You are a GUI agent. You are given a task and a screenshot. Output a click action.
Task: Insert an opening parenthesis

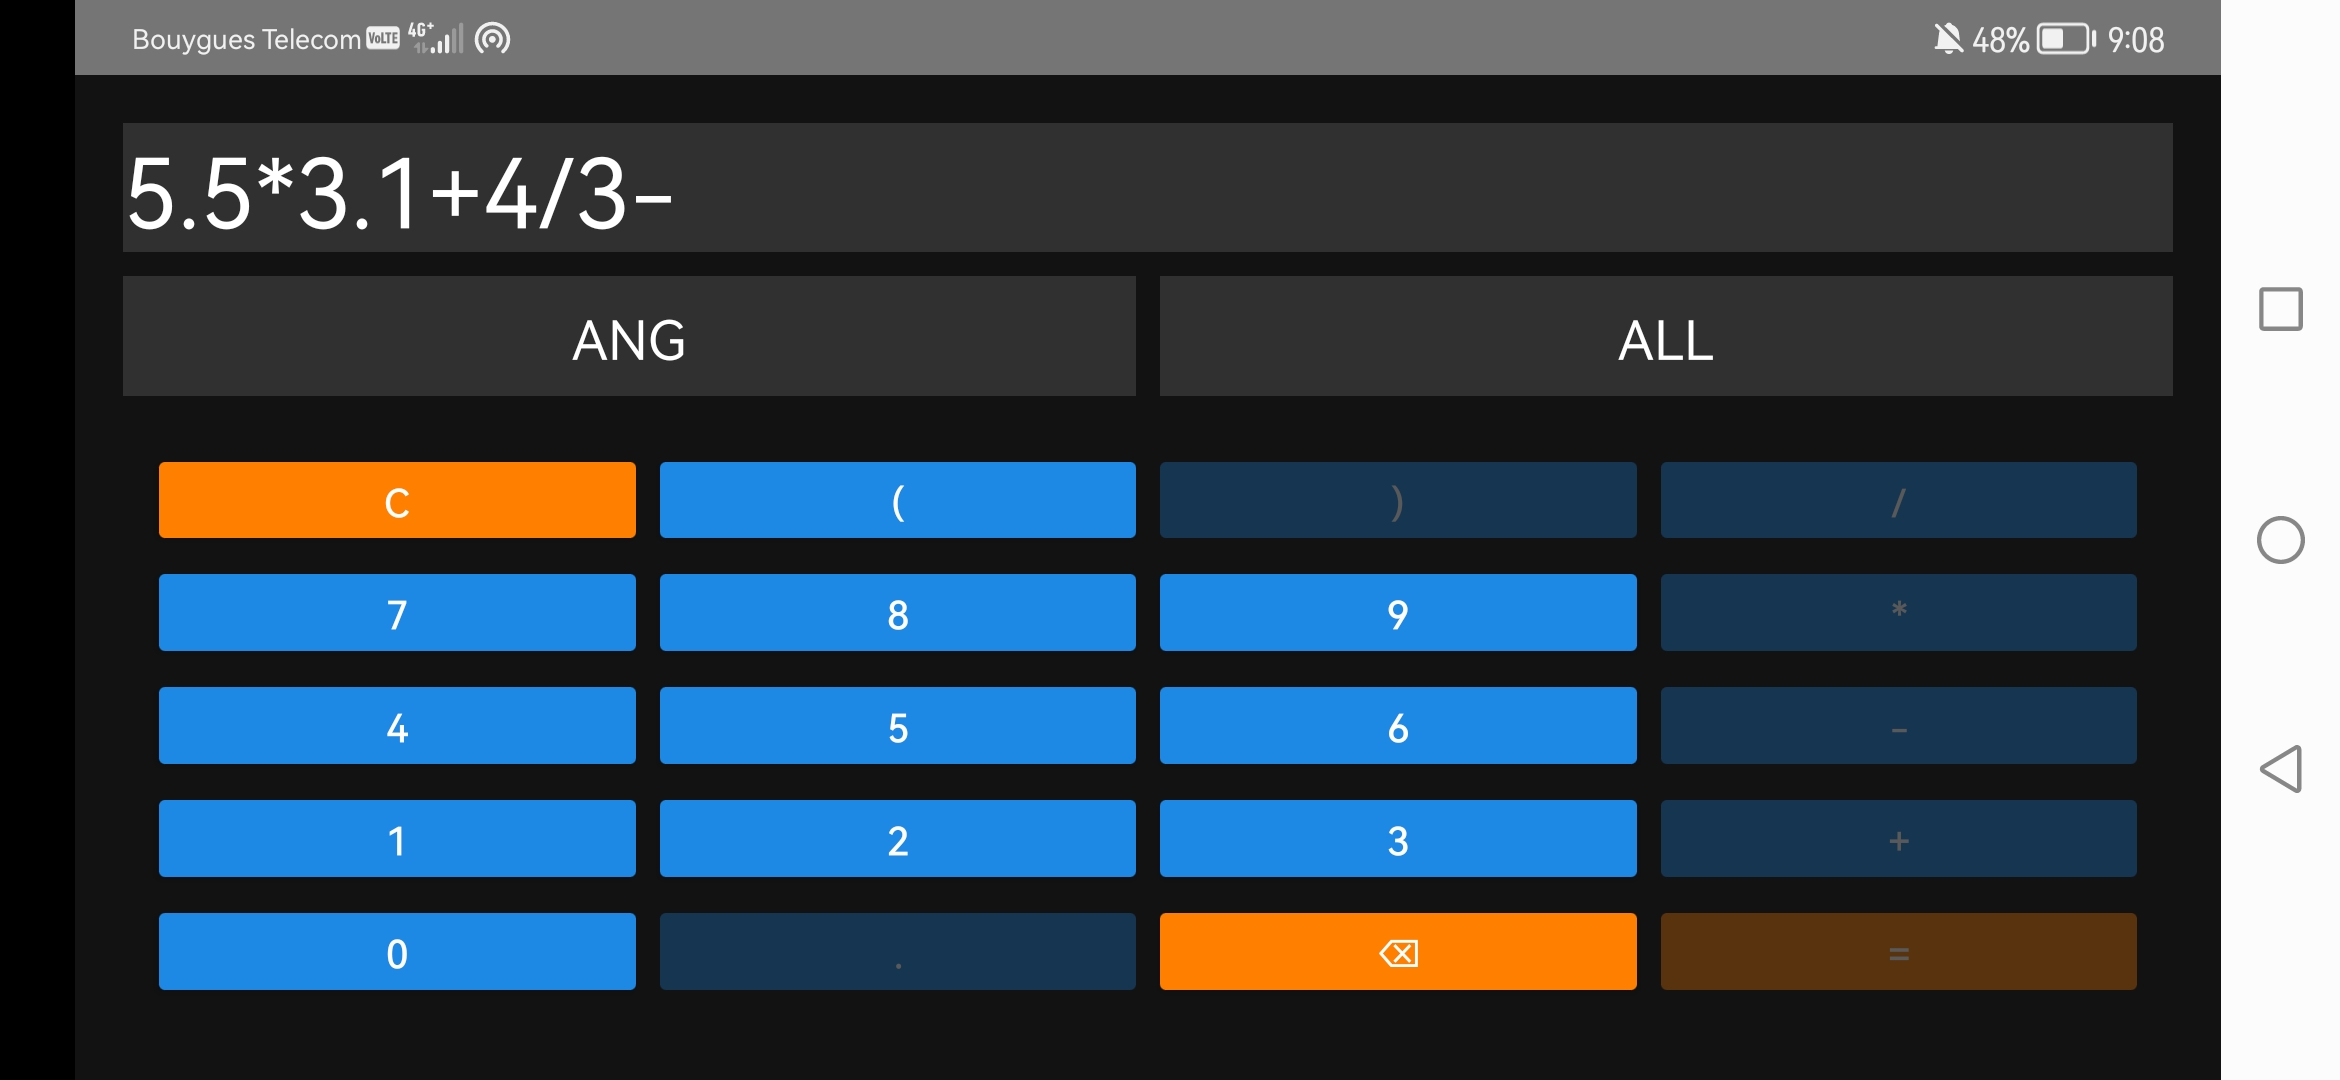pos(897,500)
